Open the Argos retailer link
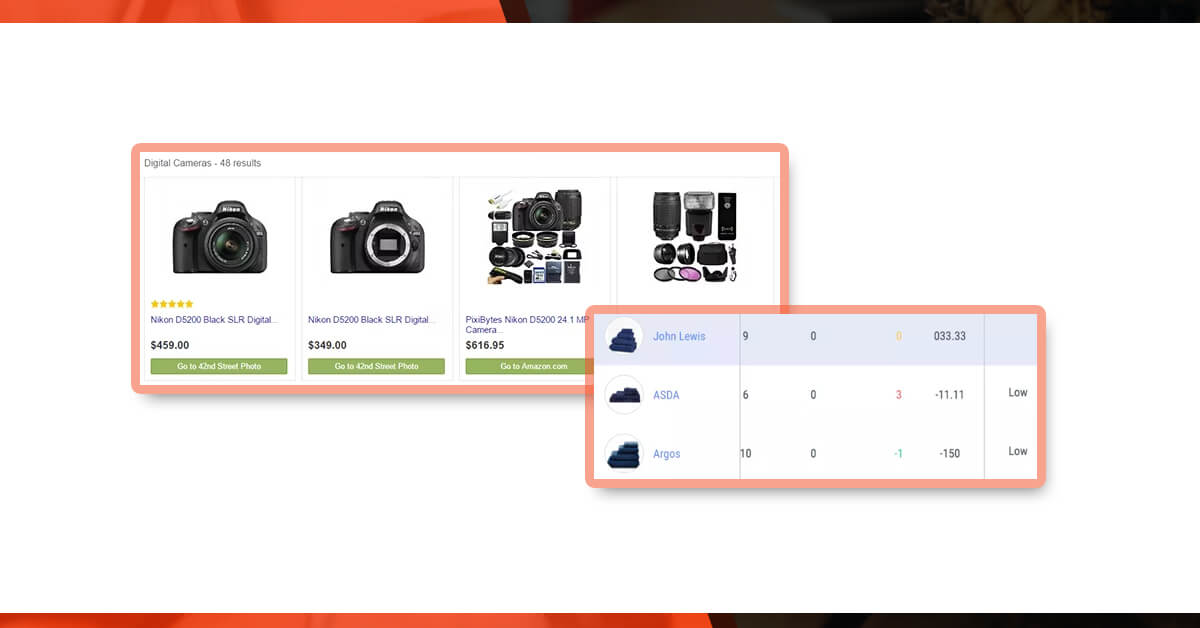The height and width of the screenshot is (628, 1200). (667, 454)
